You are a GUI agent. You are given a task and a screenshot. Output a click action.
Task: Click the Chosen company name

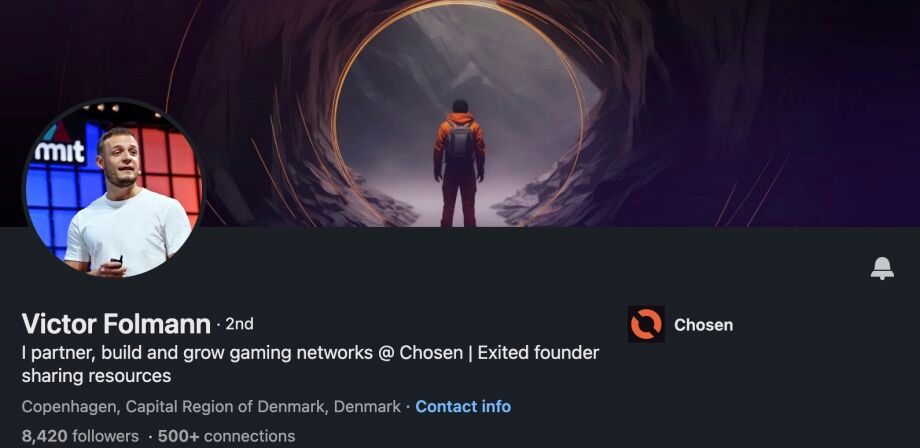[x=703, y=325]
